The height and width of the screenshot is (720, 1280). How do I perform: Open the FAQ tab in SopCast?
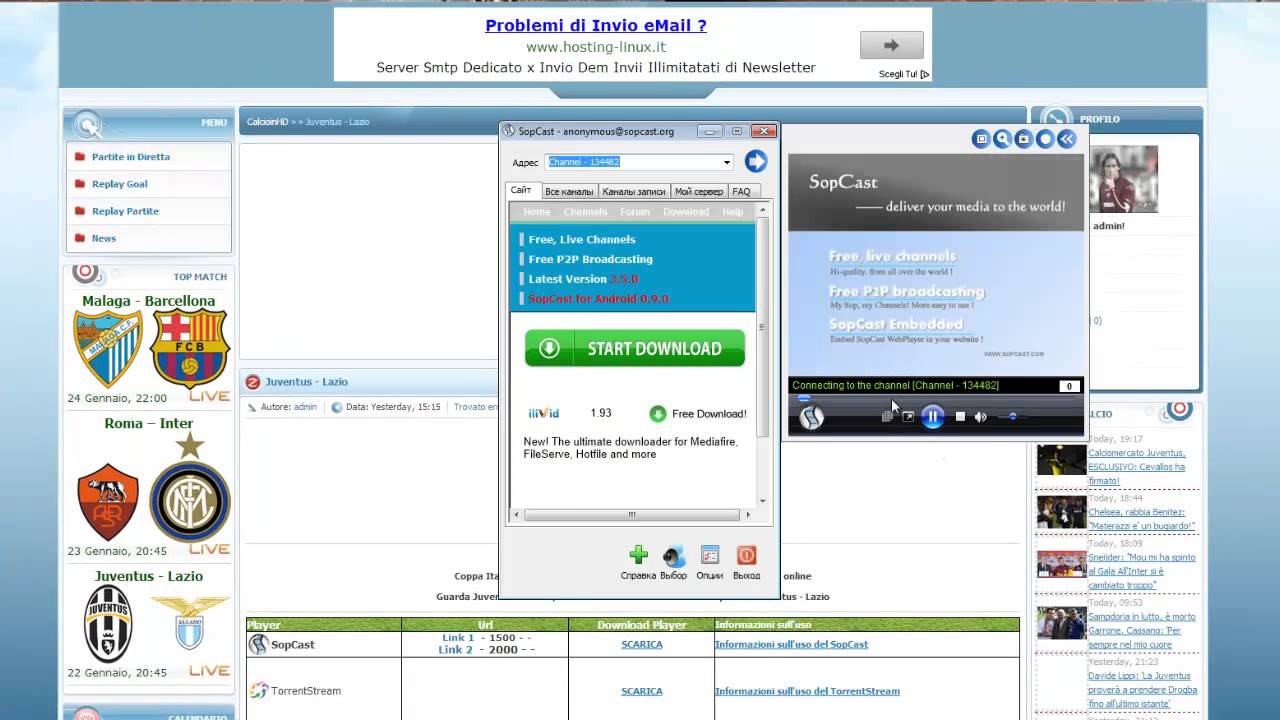(x=741, y=191)
